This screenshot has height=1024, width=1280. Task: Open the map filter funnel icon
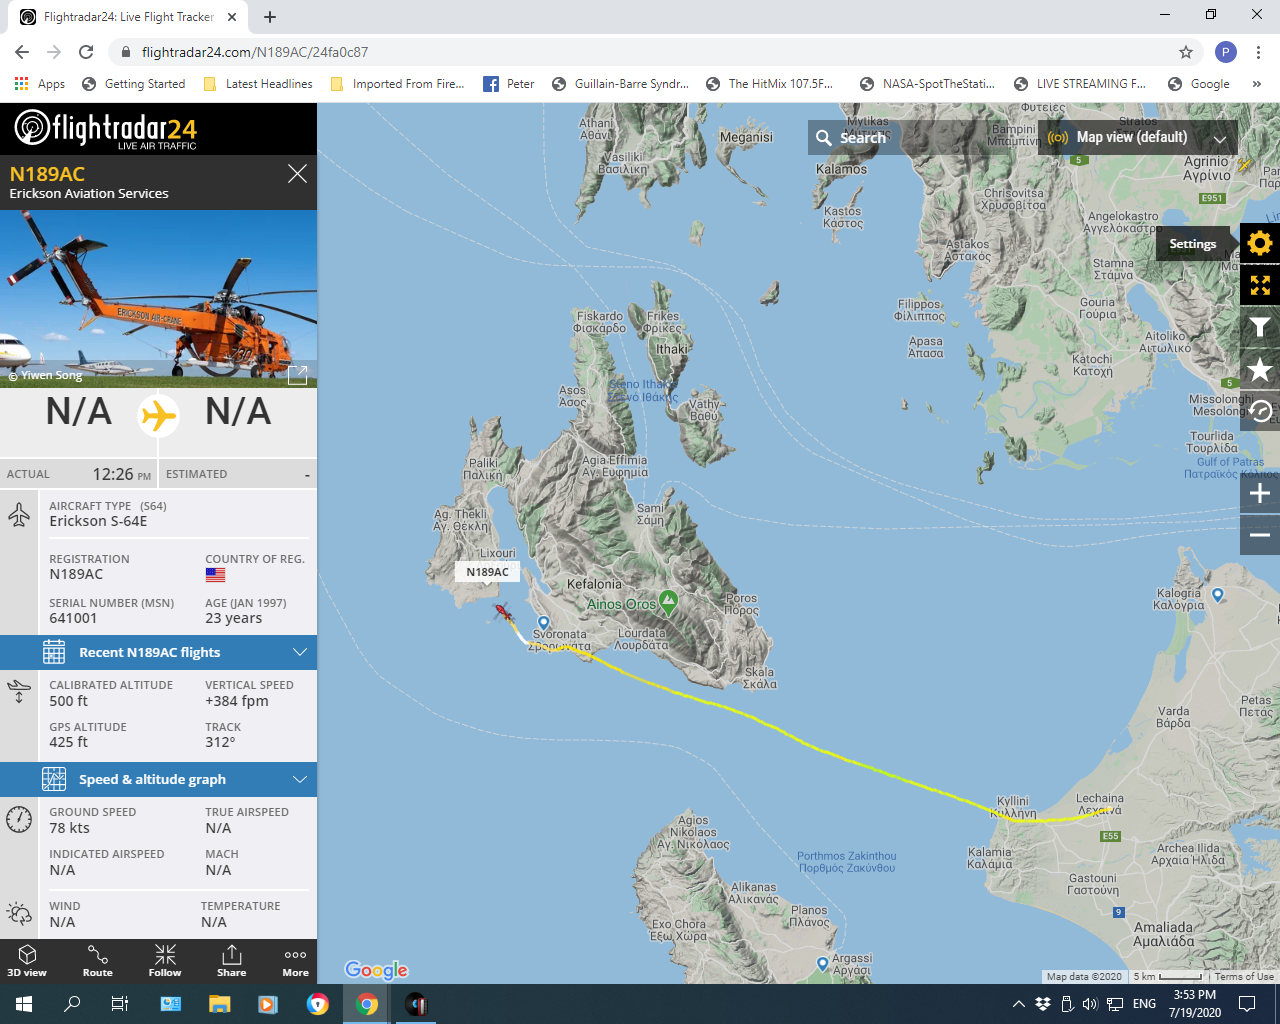pos(1260,327)
